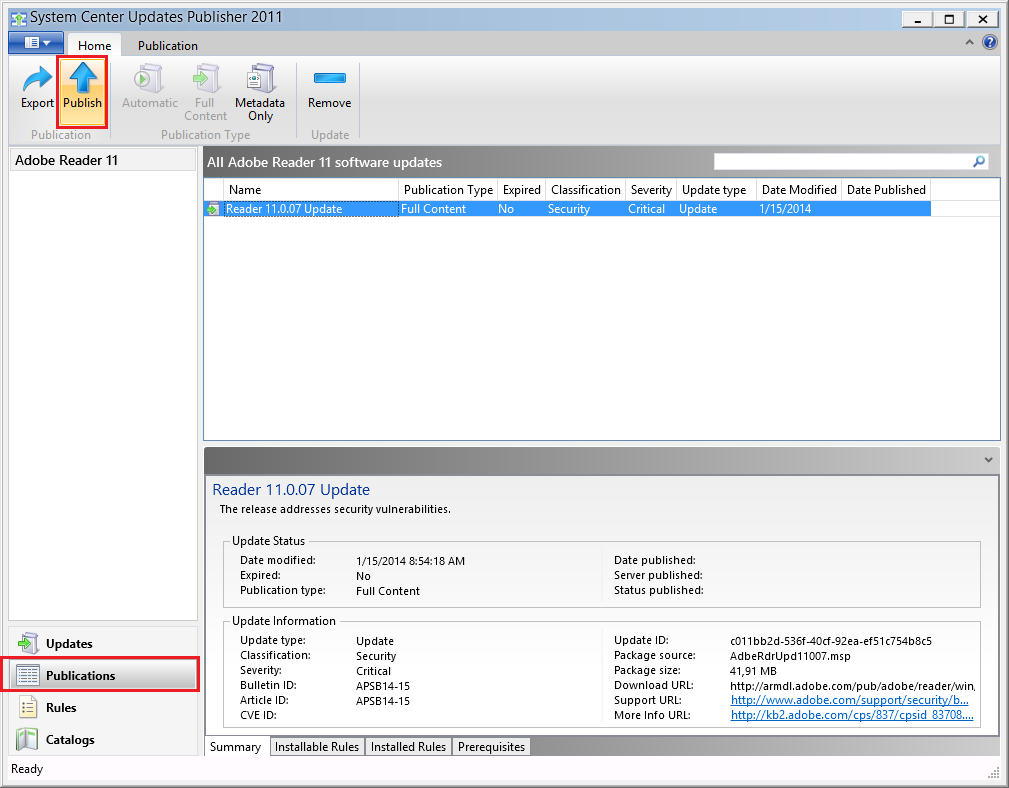Viewport: 1009px width, 788px height.
Task: Sort by the Name column header
Action: click(311, 190)
